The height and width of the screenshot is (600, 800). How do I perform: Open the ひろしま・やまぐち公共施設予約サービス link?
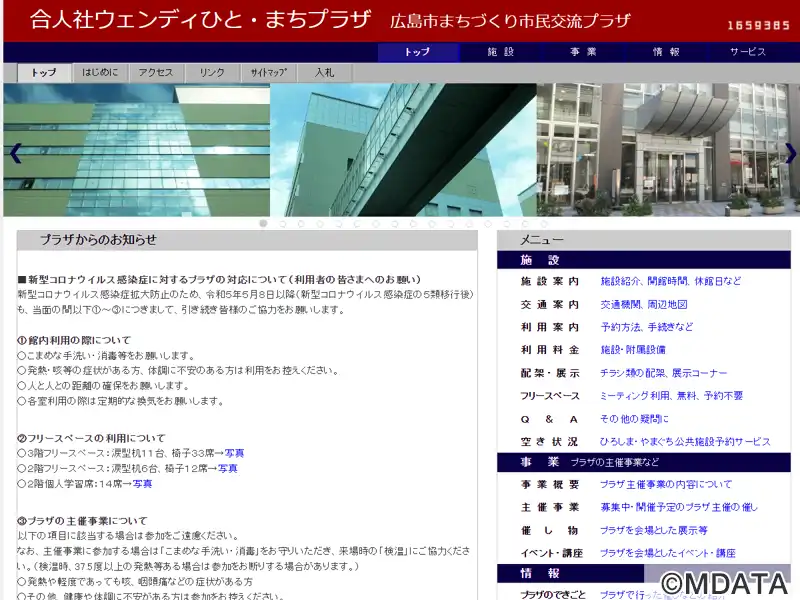coord(685,442)
